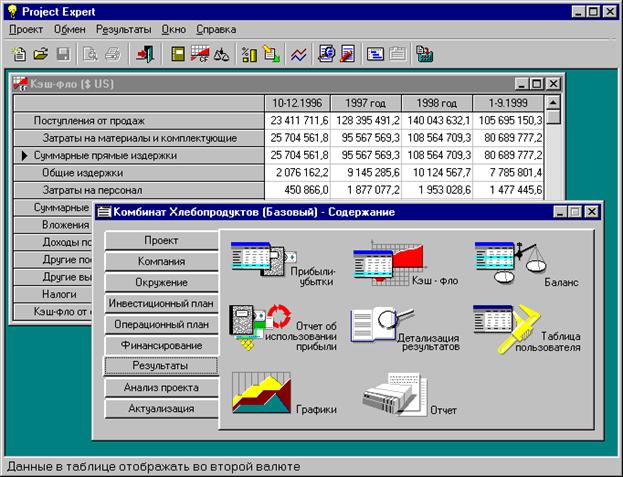Select the Инвестиционный план section tab
Viewport: 623px width, 477px height.
pyautogui.click(x=160, y=303)
